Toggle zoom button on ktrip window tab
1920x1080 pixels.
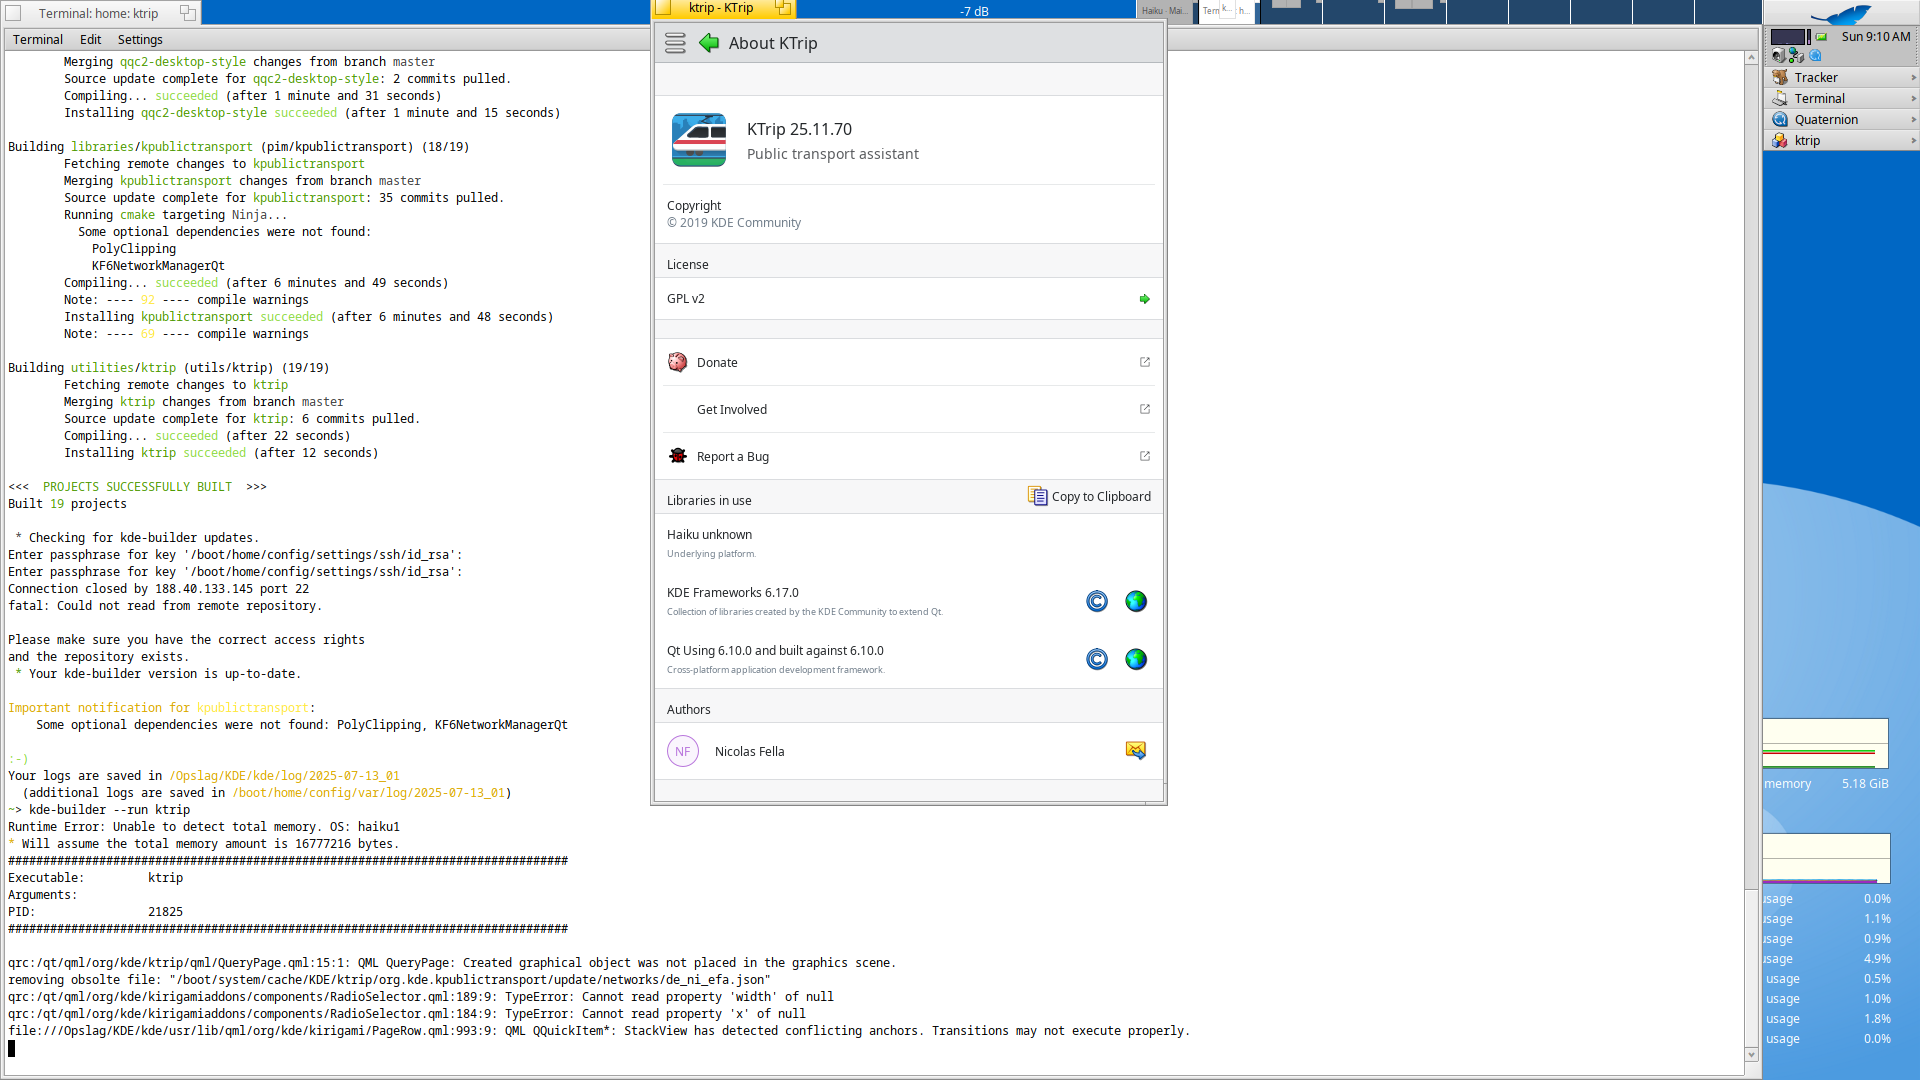[x=783, y=8]
